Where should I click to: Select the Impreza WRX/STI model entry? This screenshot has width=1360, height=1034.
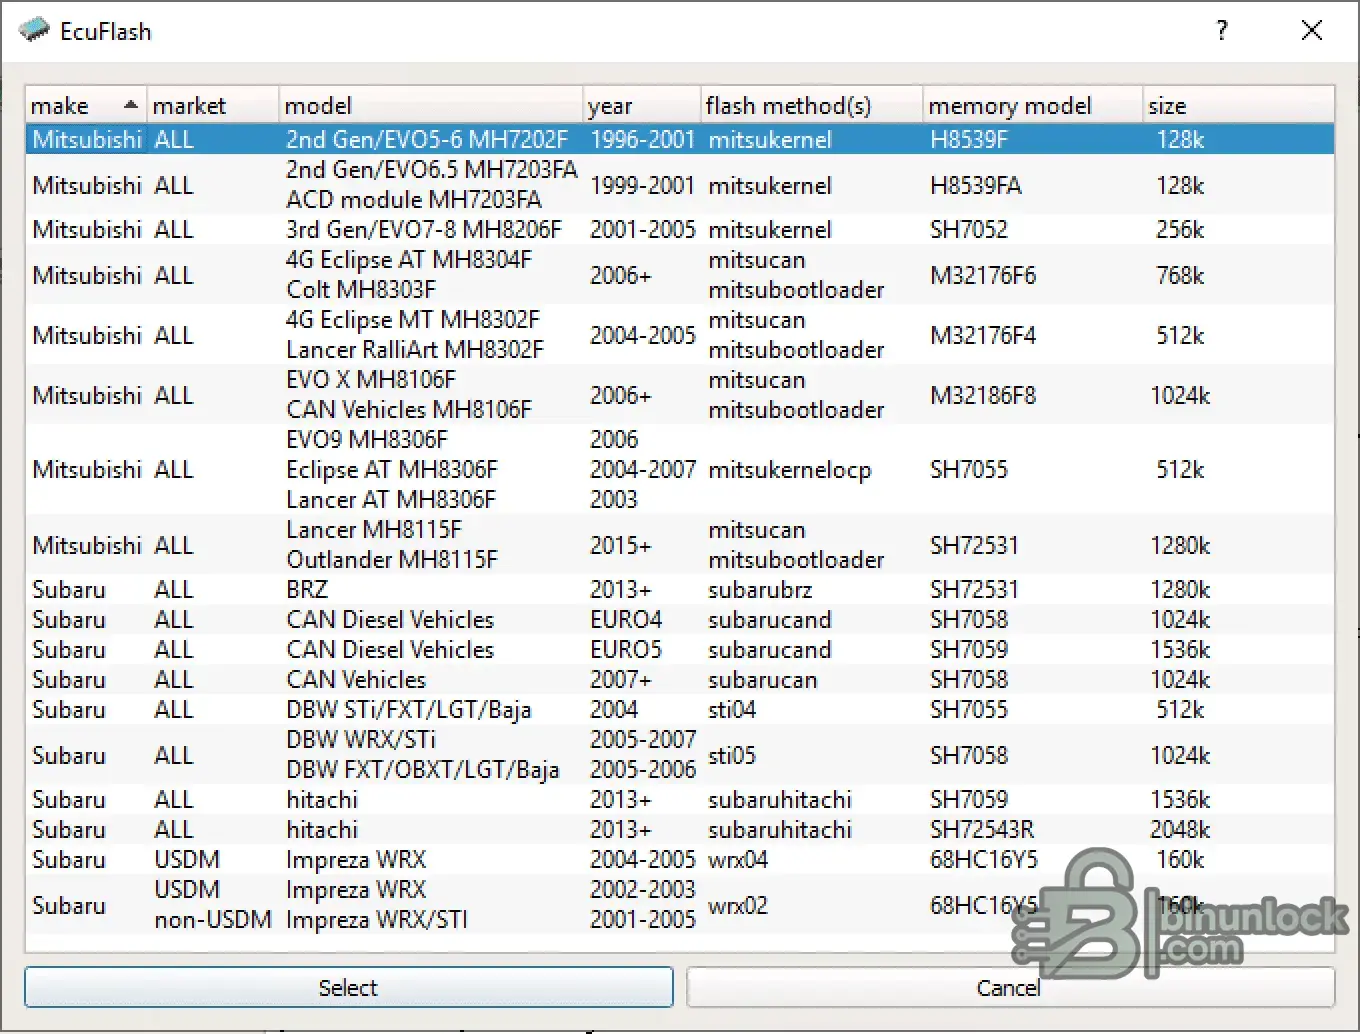coord(377,919)
